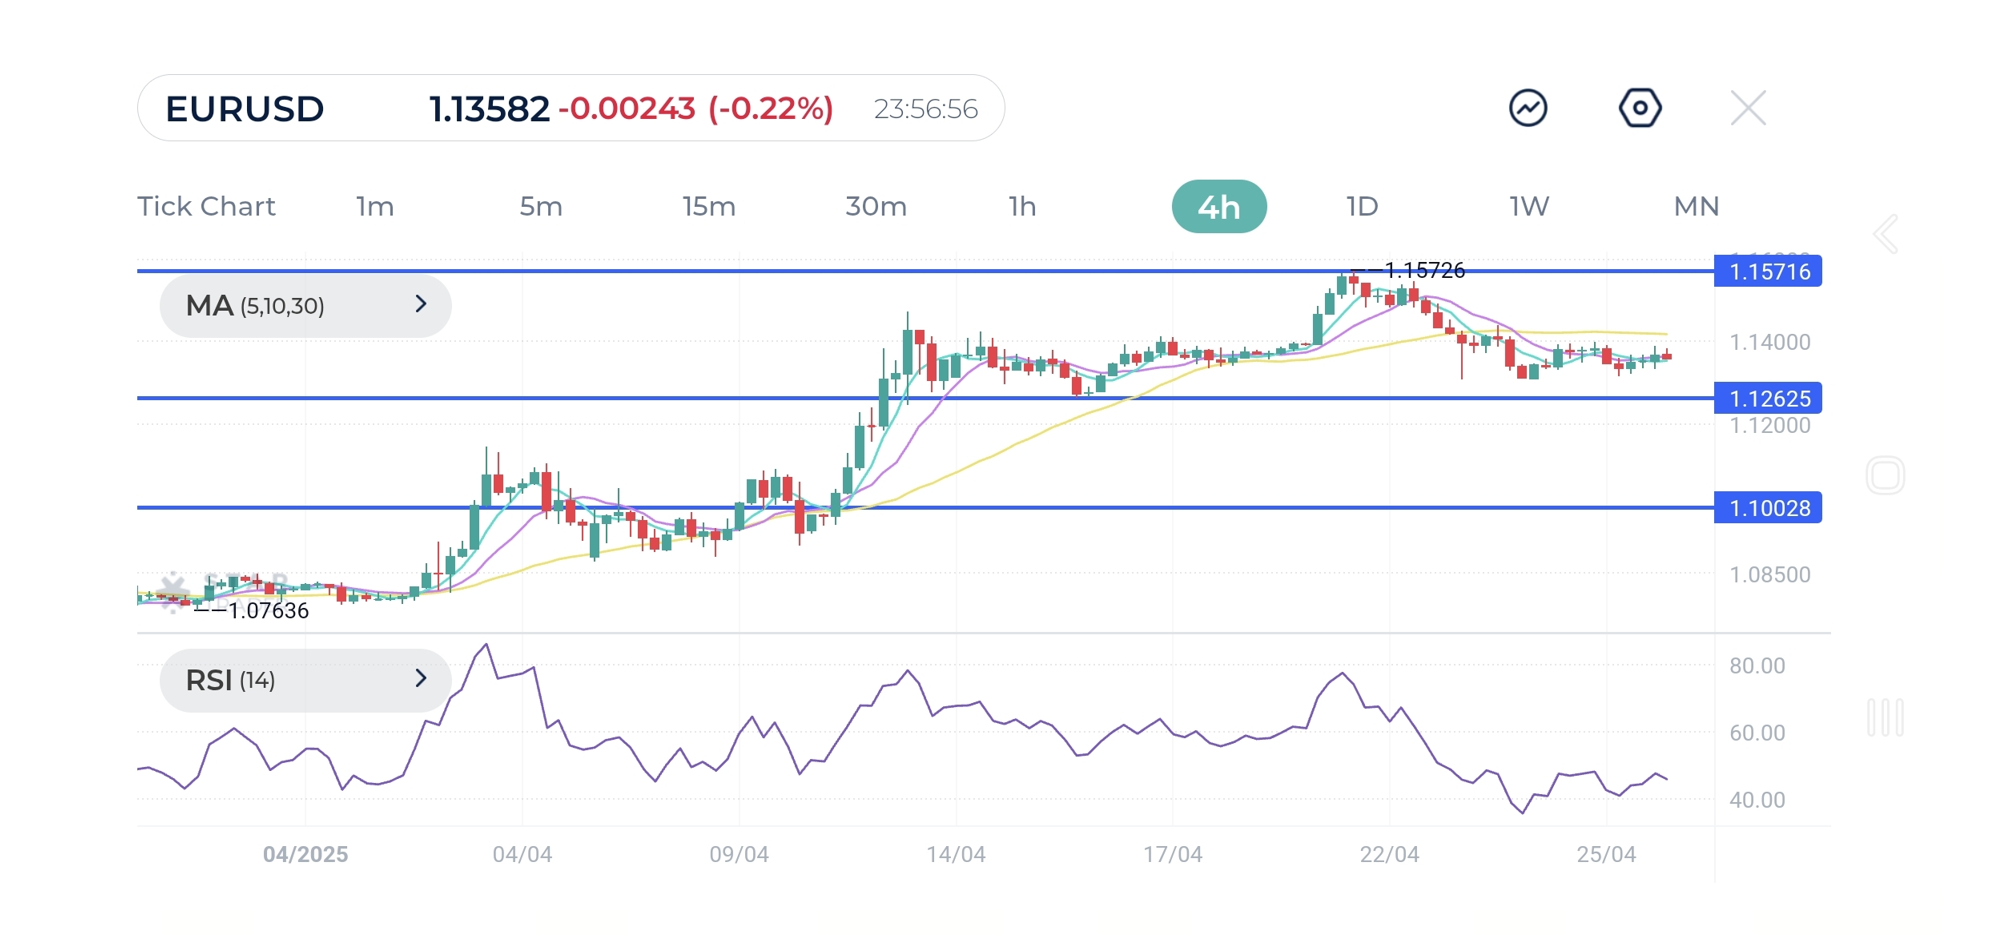Expand RSI (14) indicator settings
This screenshot has height=935, width=1995.
point(420,680)
